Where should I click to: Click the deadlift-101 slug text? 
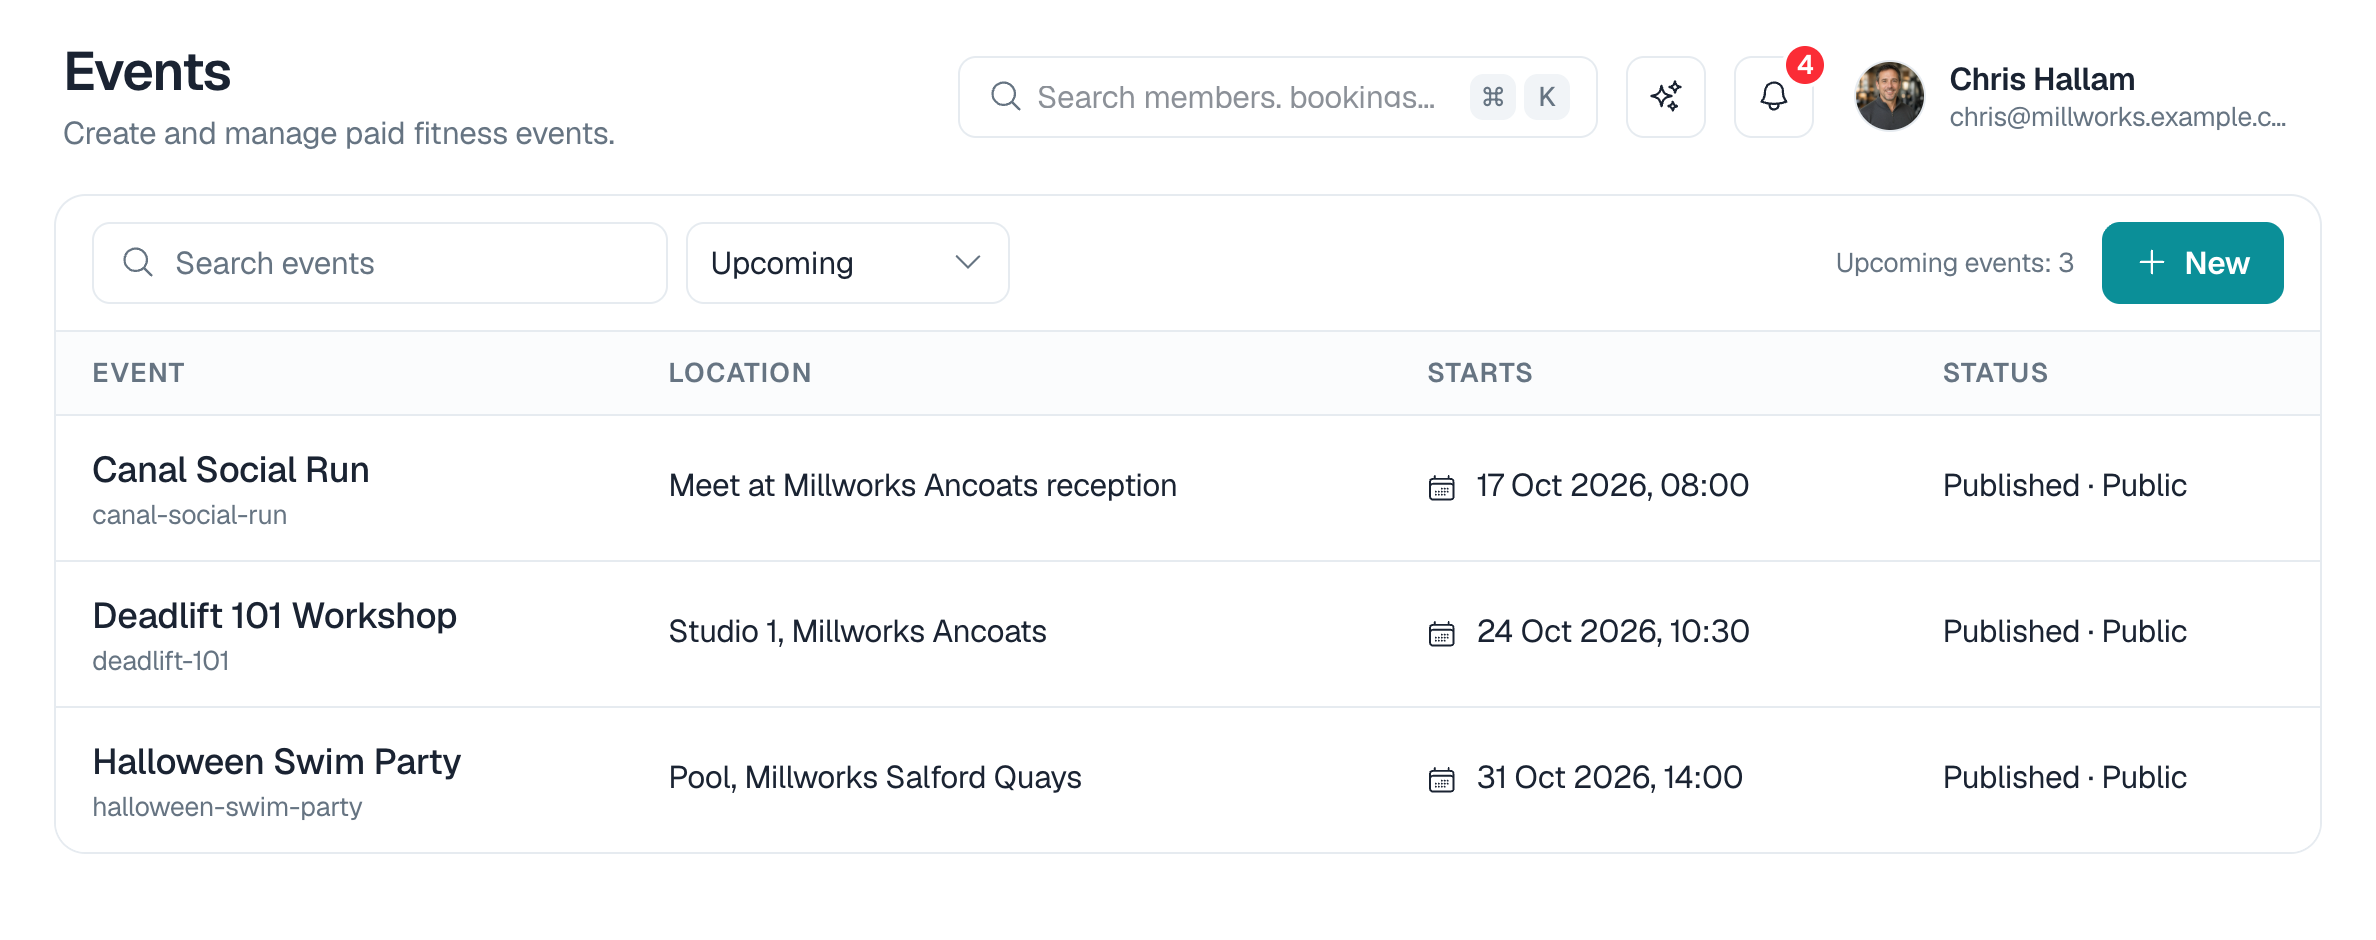click(x=161, y=661)
